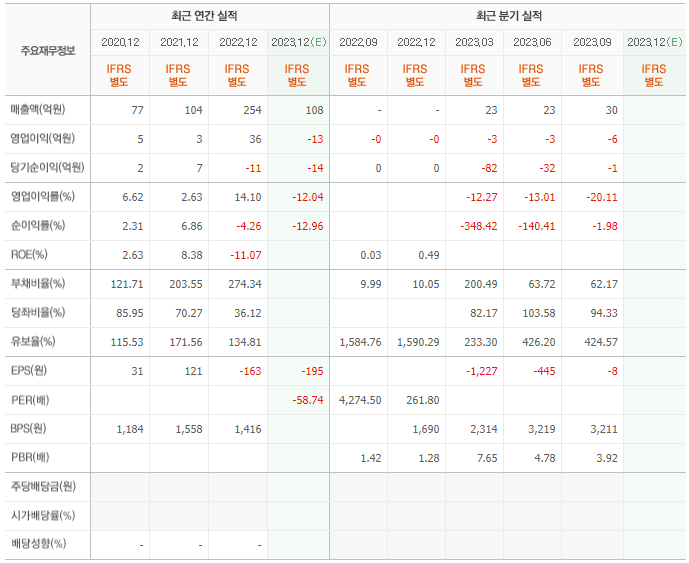
Task: Click EPS value -1,227
Action: [x=482, y=371]
